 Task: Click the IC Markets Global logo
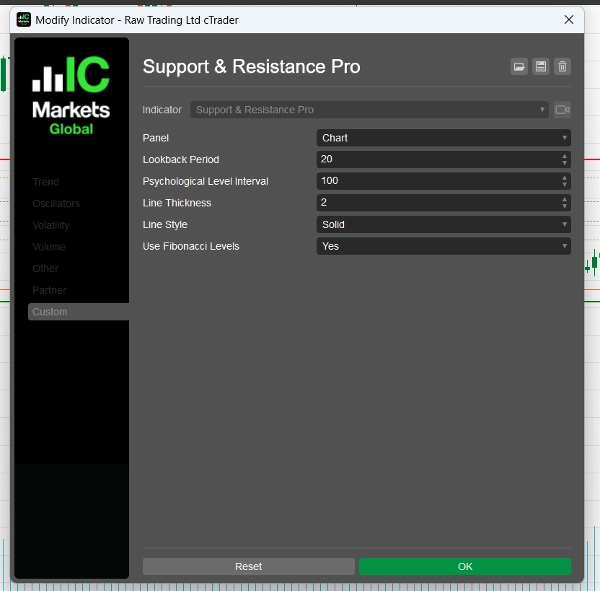[x=71, y=96]
